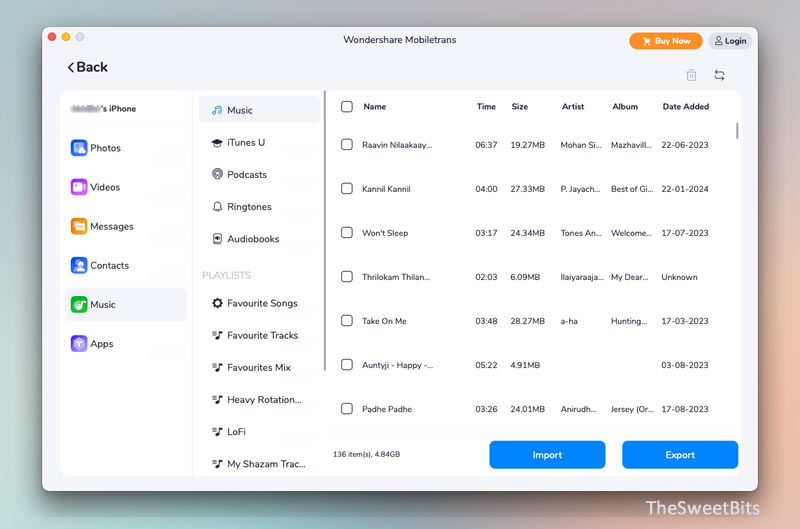The width and height of the screenshot is (800, 529).
Task: Open Messages category in sidebar
Action: [x=126, y=226]
